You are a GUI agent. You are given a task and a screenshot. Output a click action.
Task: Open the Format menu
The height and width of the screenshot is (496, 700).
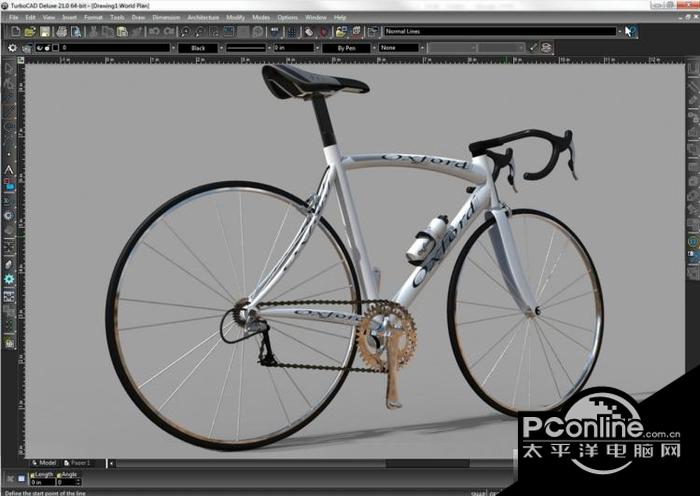click(93, 17)
